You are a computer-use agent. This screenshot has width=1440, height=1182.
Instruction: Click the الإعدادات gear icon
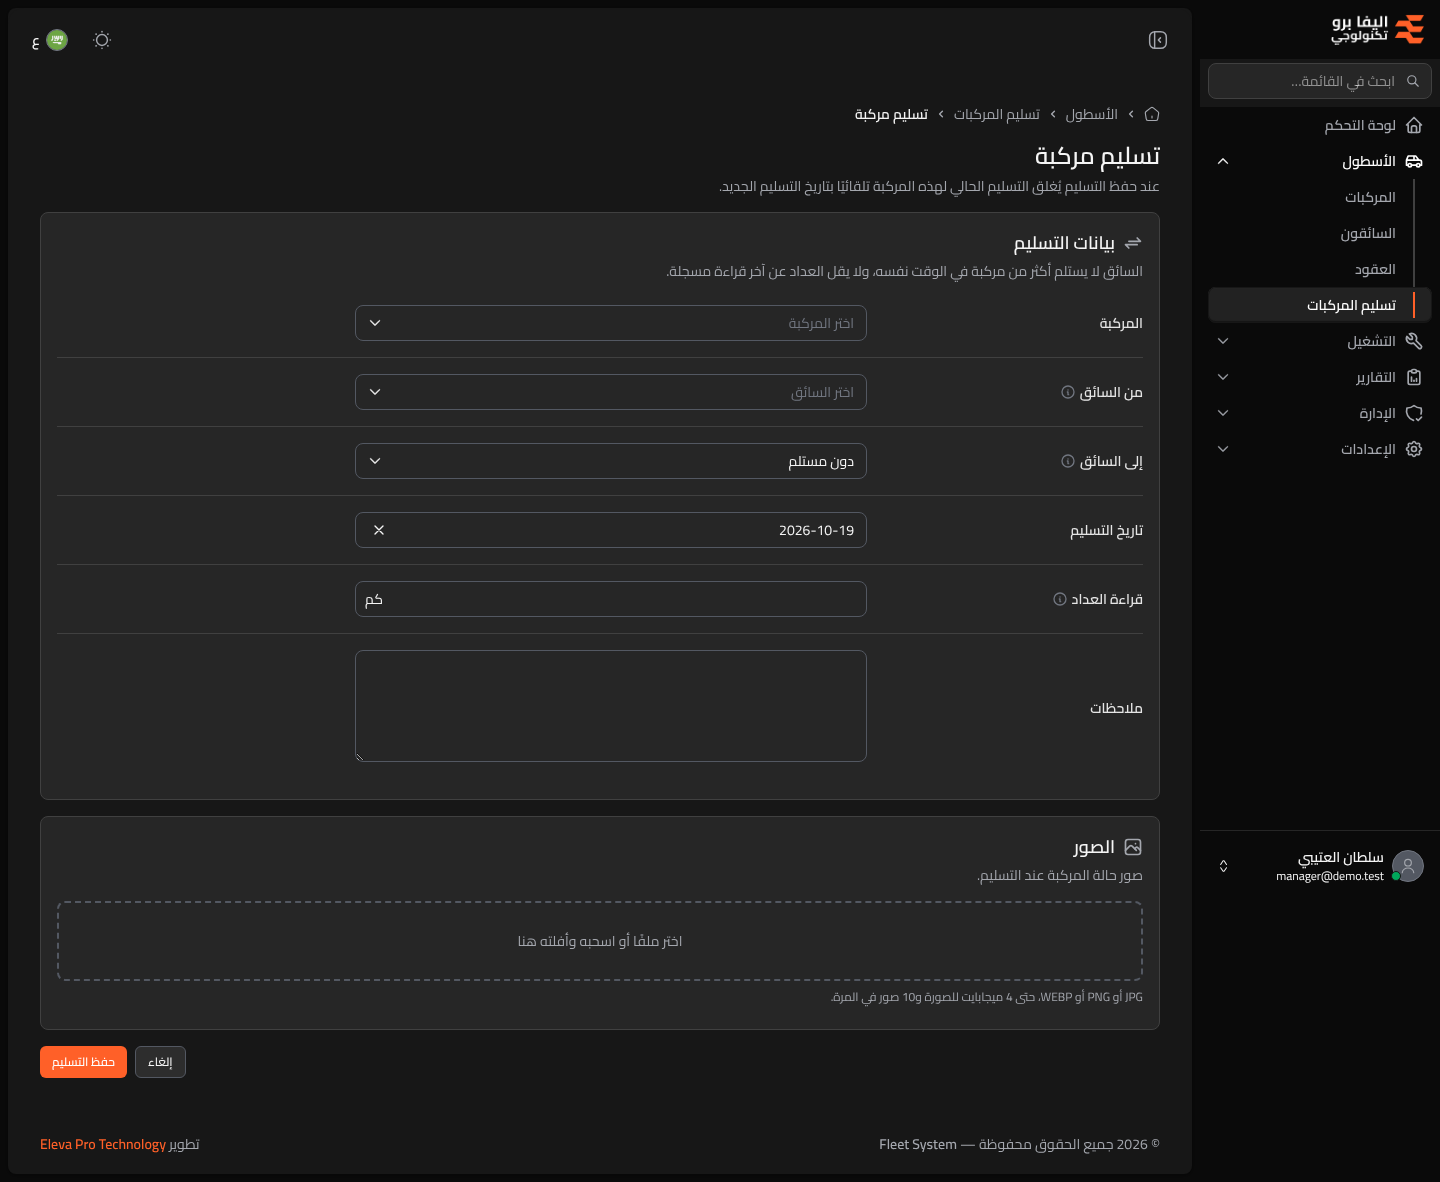pyautogui.click(x=1414, y=449)
